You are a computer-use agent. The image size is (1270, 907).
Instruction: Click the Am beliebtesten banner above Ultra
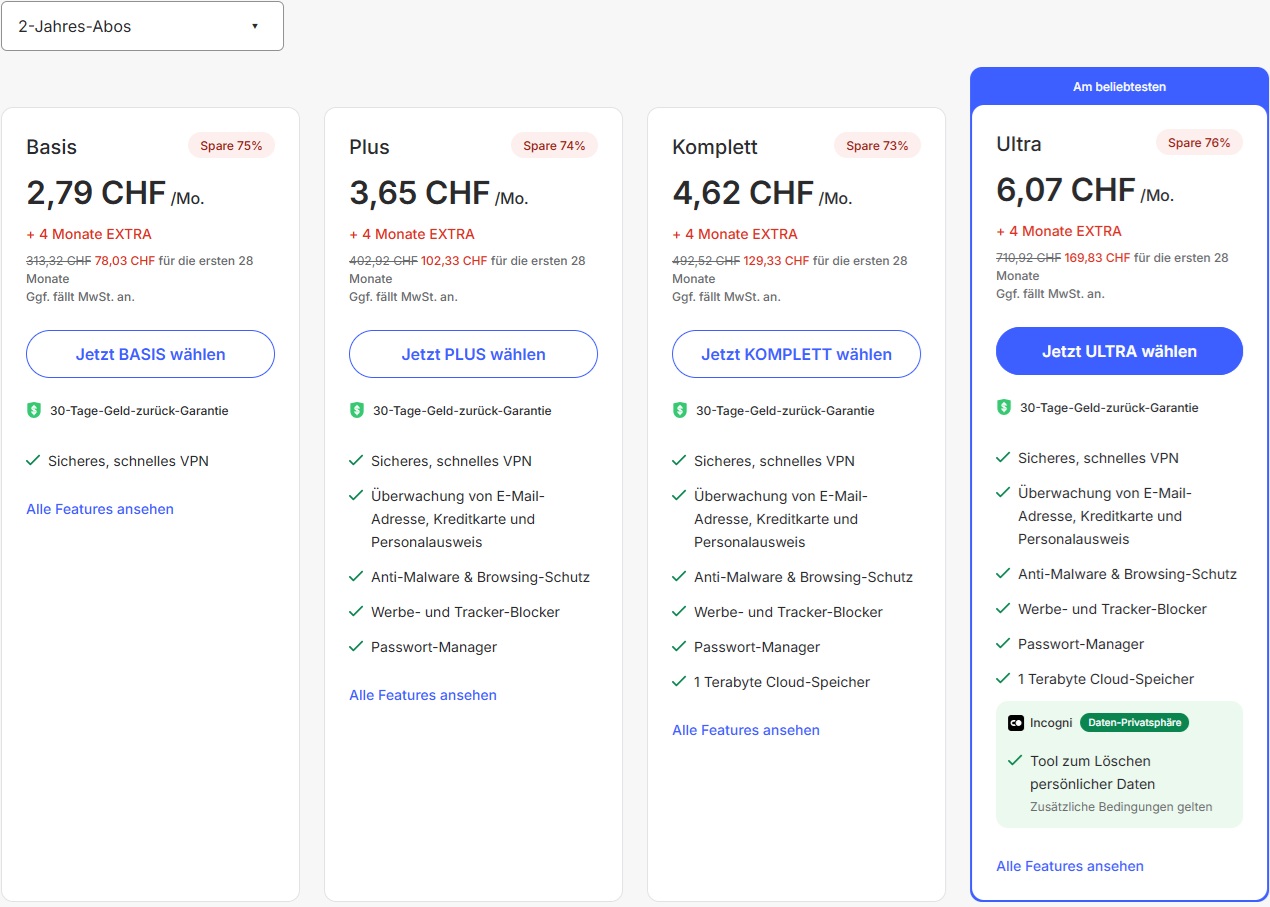tap(1119, 87)
